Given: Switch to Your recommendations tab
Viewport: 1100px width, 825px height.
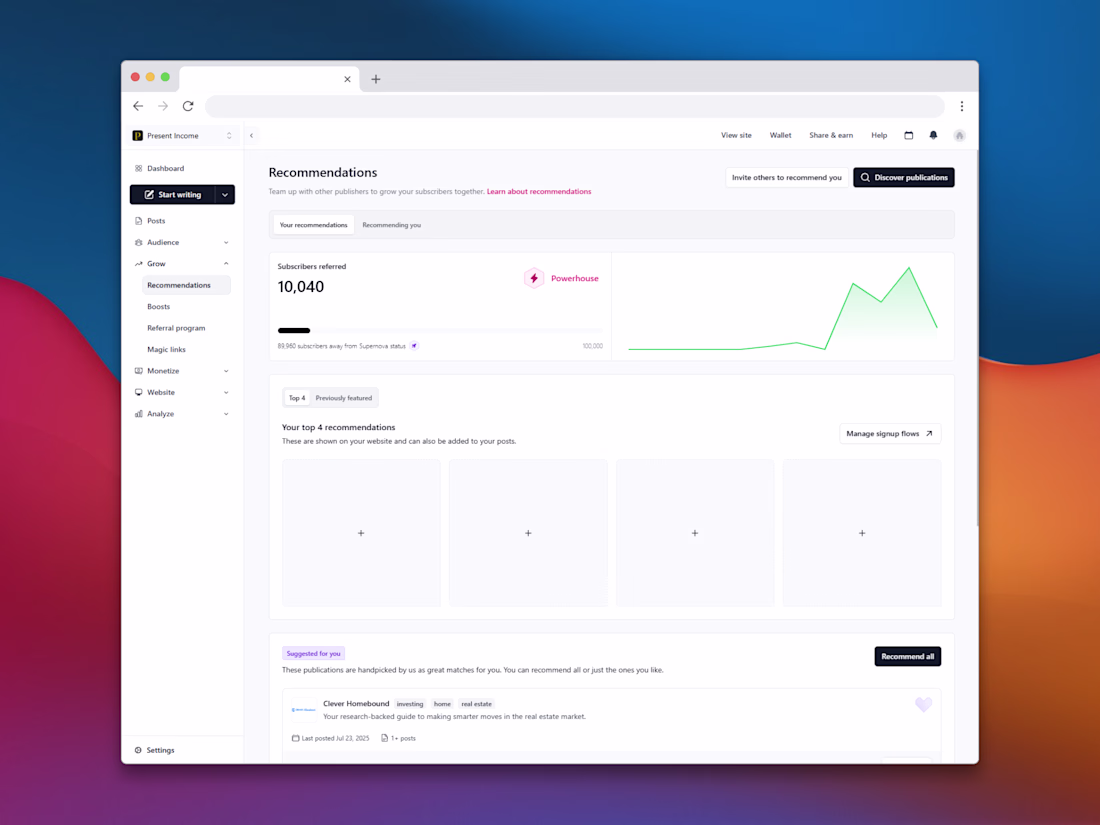Looking at the screenshot, I should pyautogui.click(x=314, y=225).
